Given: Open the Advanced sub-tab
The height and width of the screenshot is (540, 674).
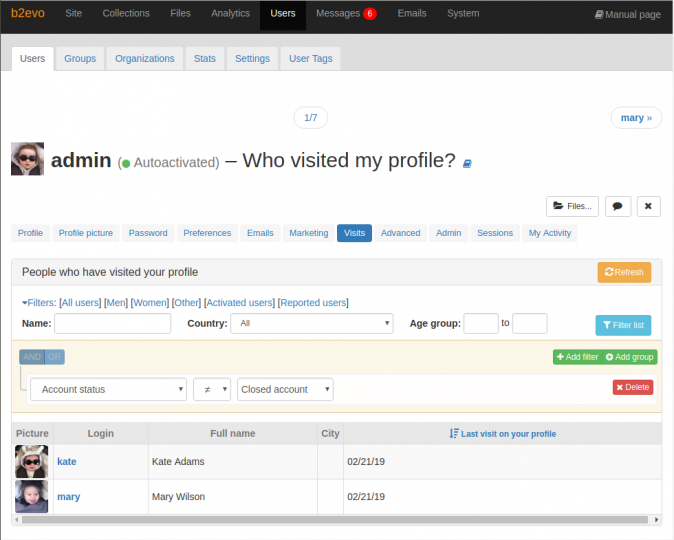Looking at the screenshot, I should [x=400, y=233].
